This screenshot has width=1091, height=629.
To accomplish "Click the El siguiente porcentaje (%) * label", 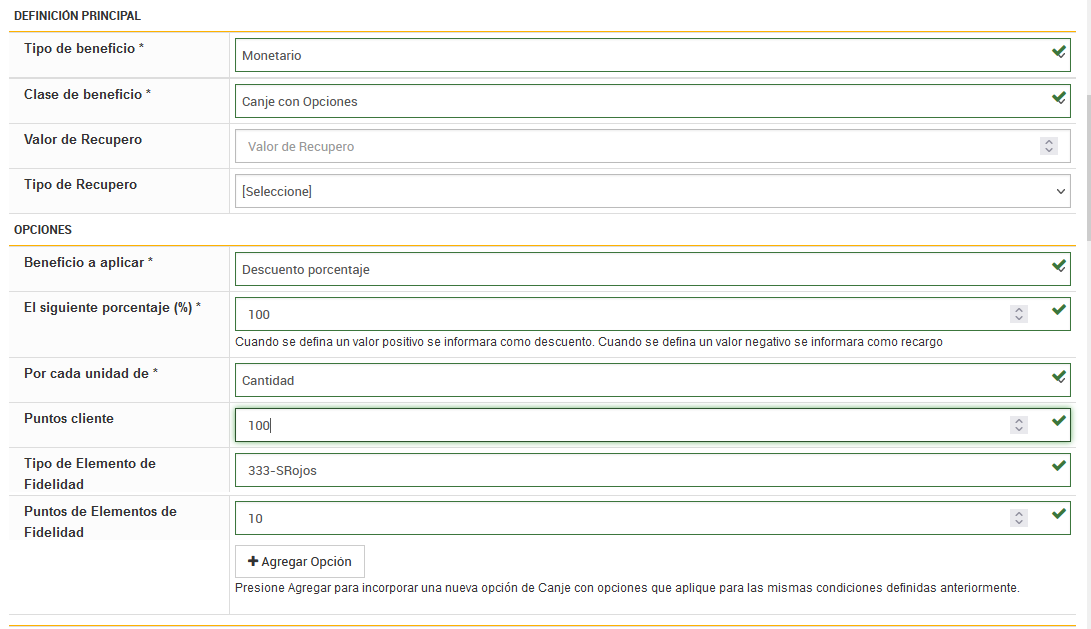I will pyautogui.click(x=112, y=308).
